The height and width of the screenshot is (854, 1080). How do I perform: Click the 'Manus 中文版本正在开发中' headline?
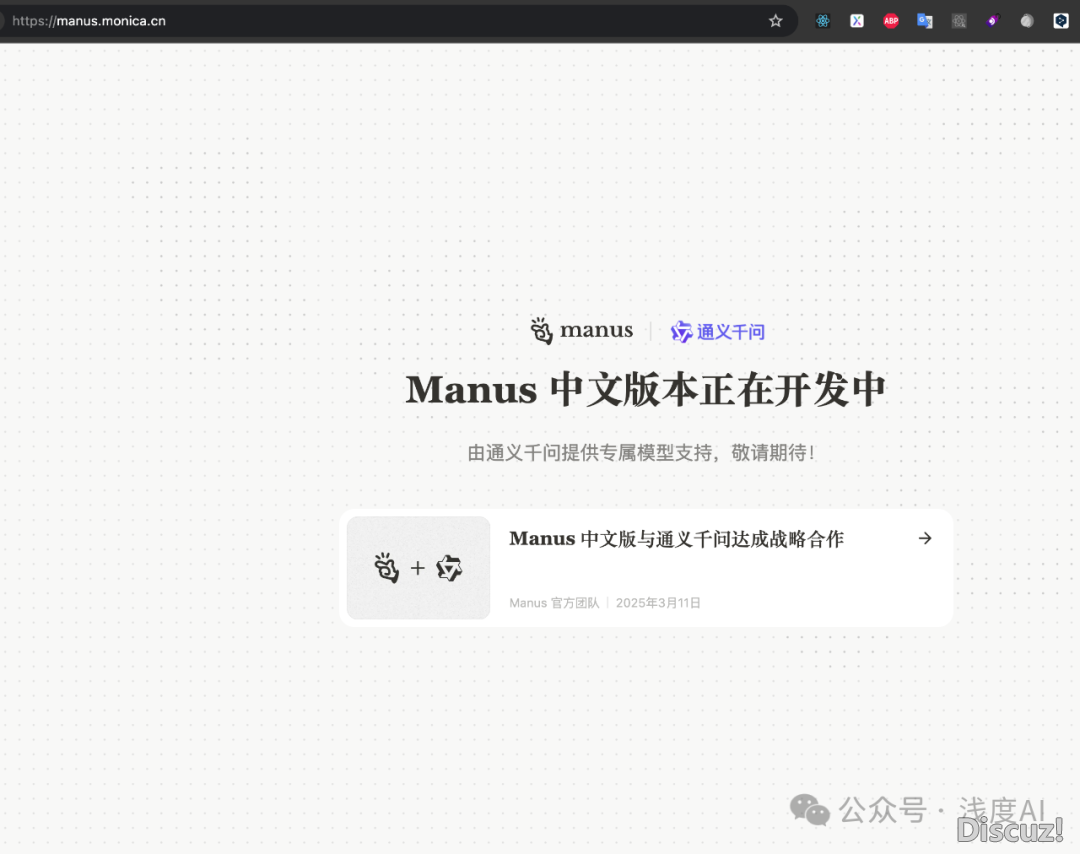tap(645, 390)
